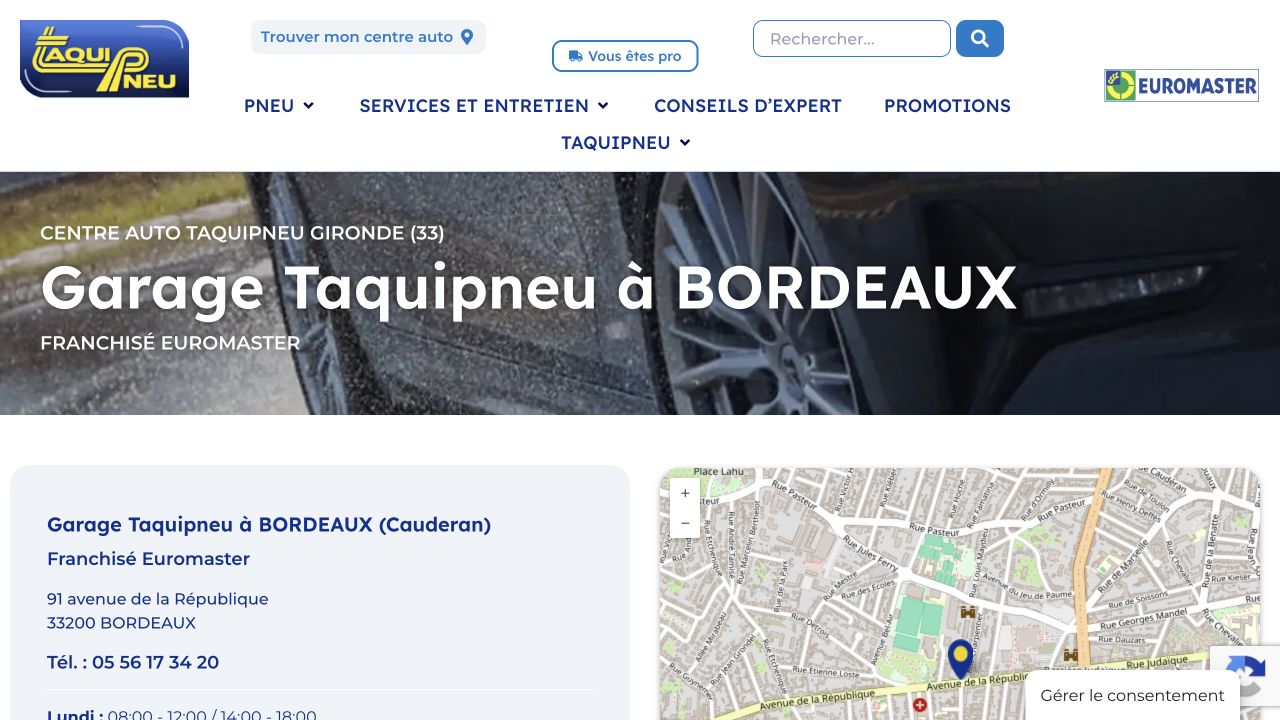Screen dimensions: 1280x720
Task: Click the FRANCHISÉ EUROMASTER banner text
Action: coord(170,343)
